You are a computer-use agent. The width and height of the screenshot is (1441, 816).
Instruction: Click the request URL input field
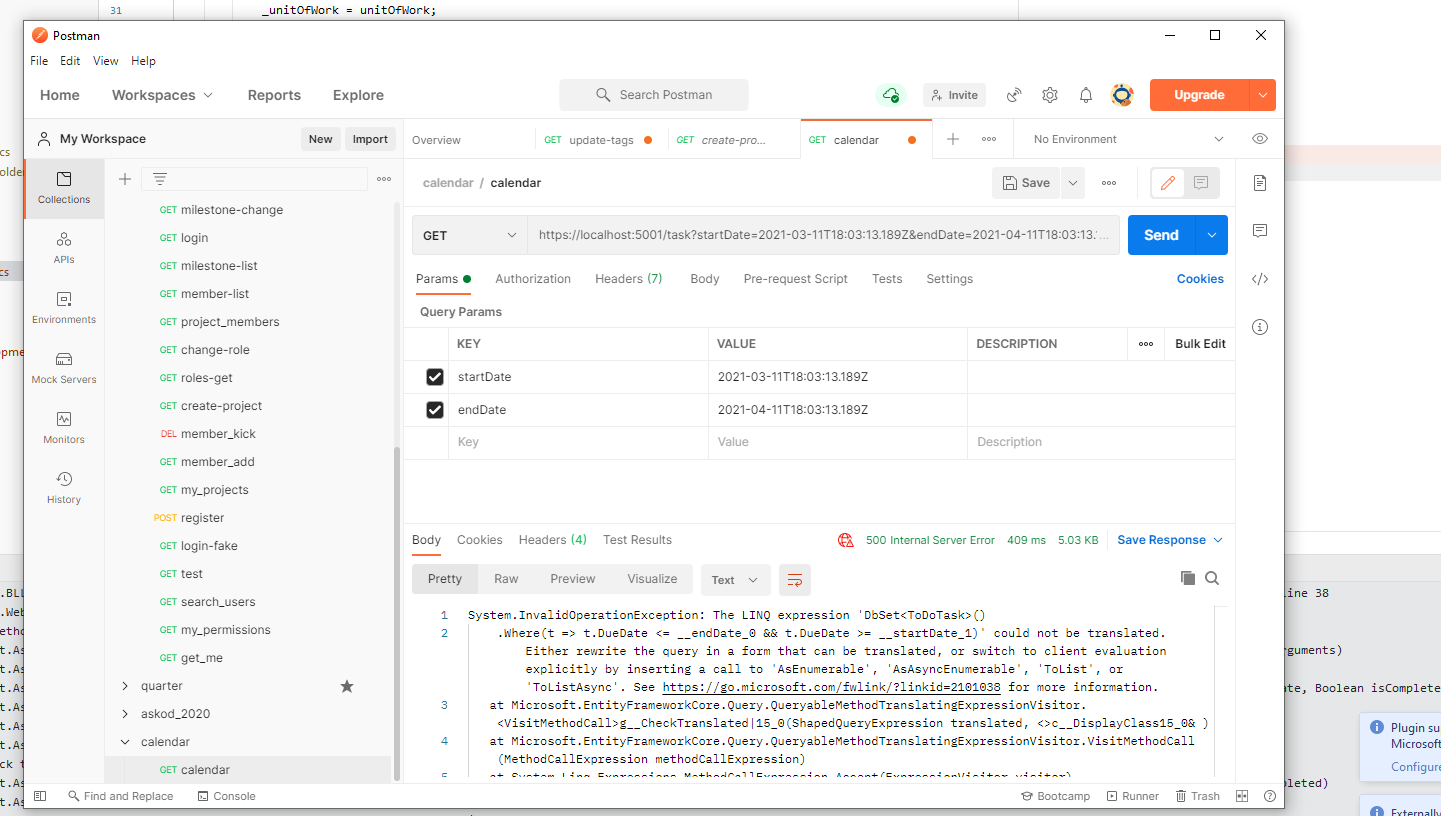pos(824,235)
